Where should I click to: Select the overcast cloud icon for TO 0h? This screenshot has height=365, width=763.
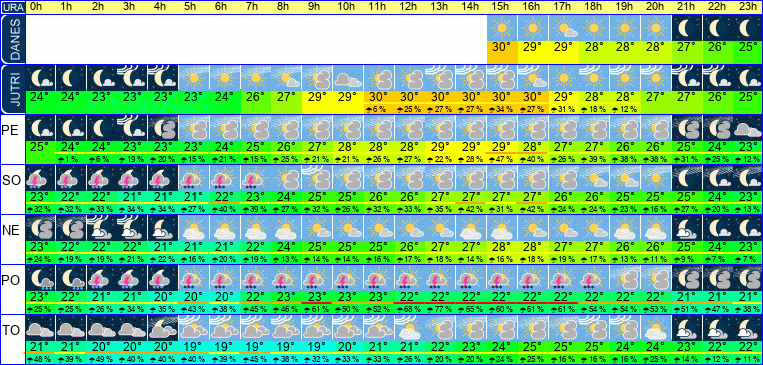pos(40,328)
